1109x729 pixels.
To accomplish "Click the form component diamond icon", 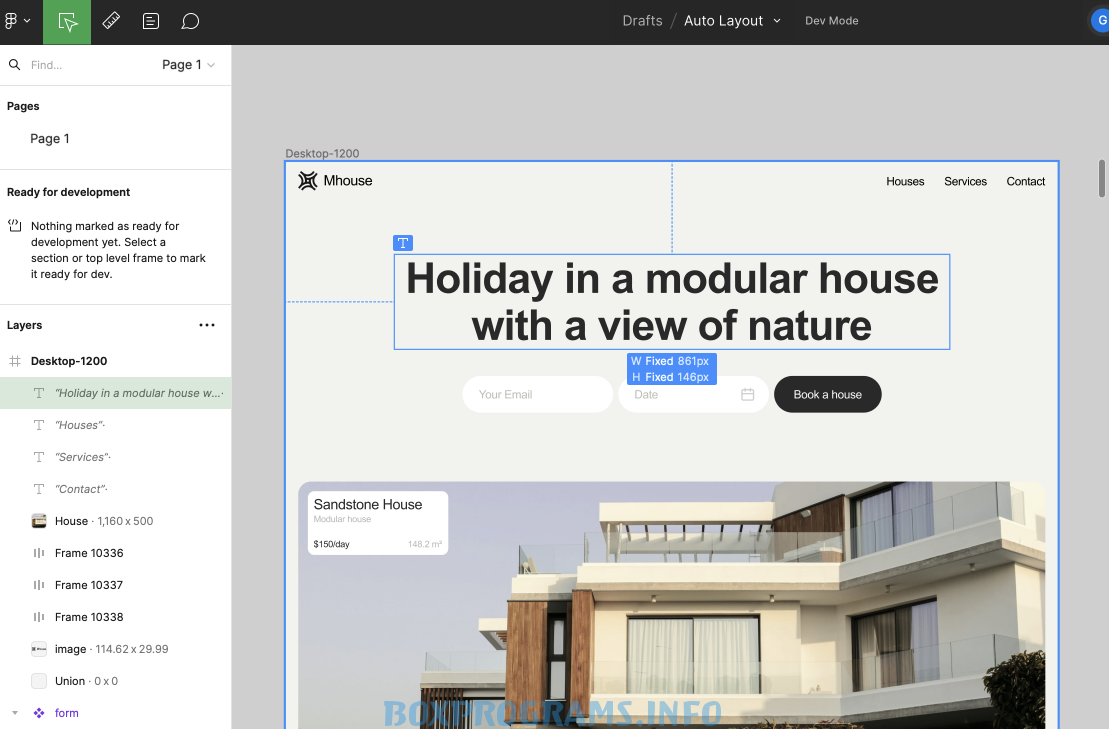I will 39,713.
